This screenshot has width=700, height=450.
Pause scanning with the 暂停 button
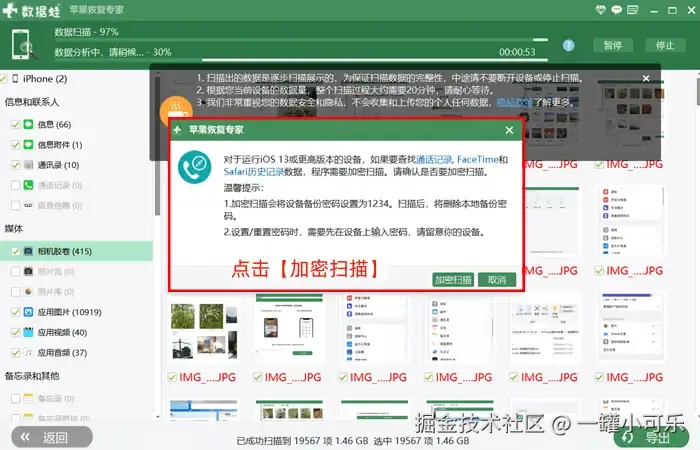click(x=612, y=45)
